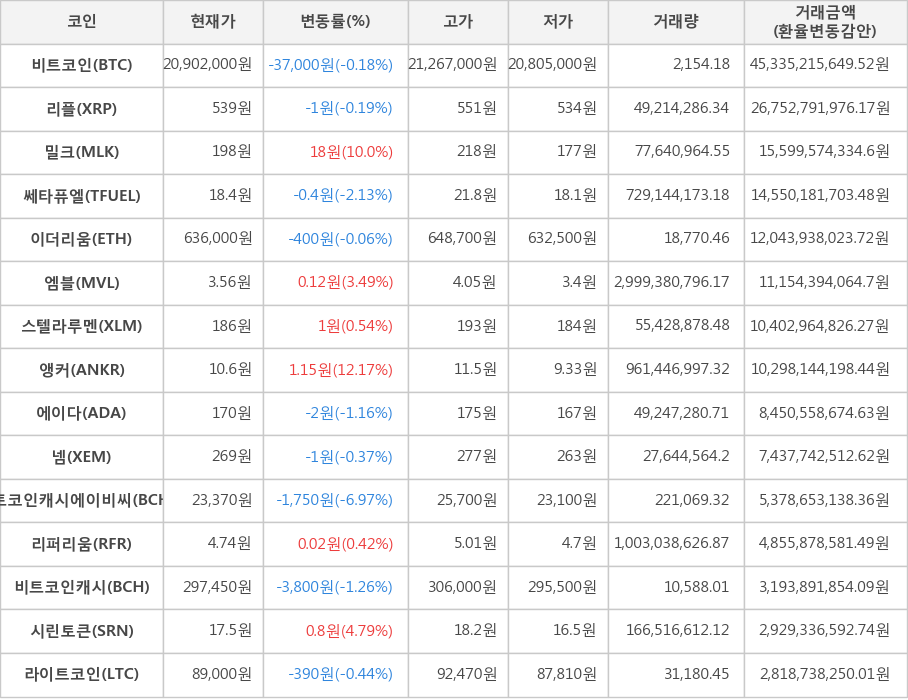Click the 쎄타퓨엘(TFUEL) coin name

(x=82, y=196)
